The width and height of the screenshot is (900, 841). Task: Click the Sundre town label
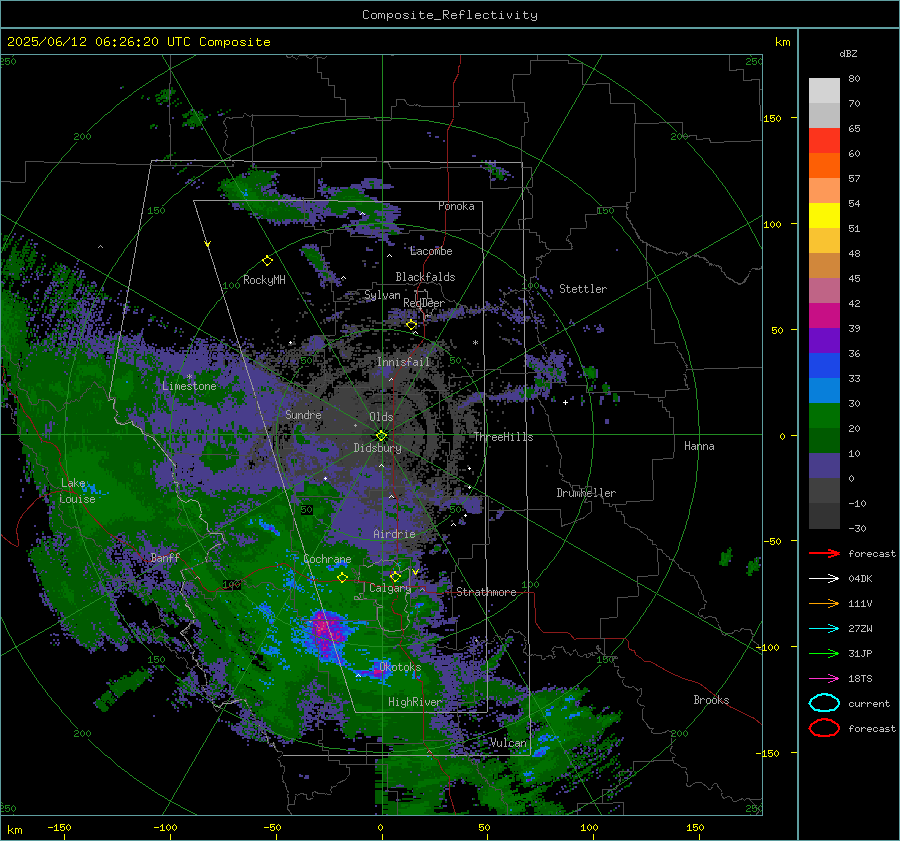point(303,414)
